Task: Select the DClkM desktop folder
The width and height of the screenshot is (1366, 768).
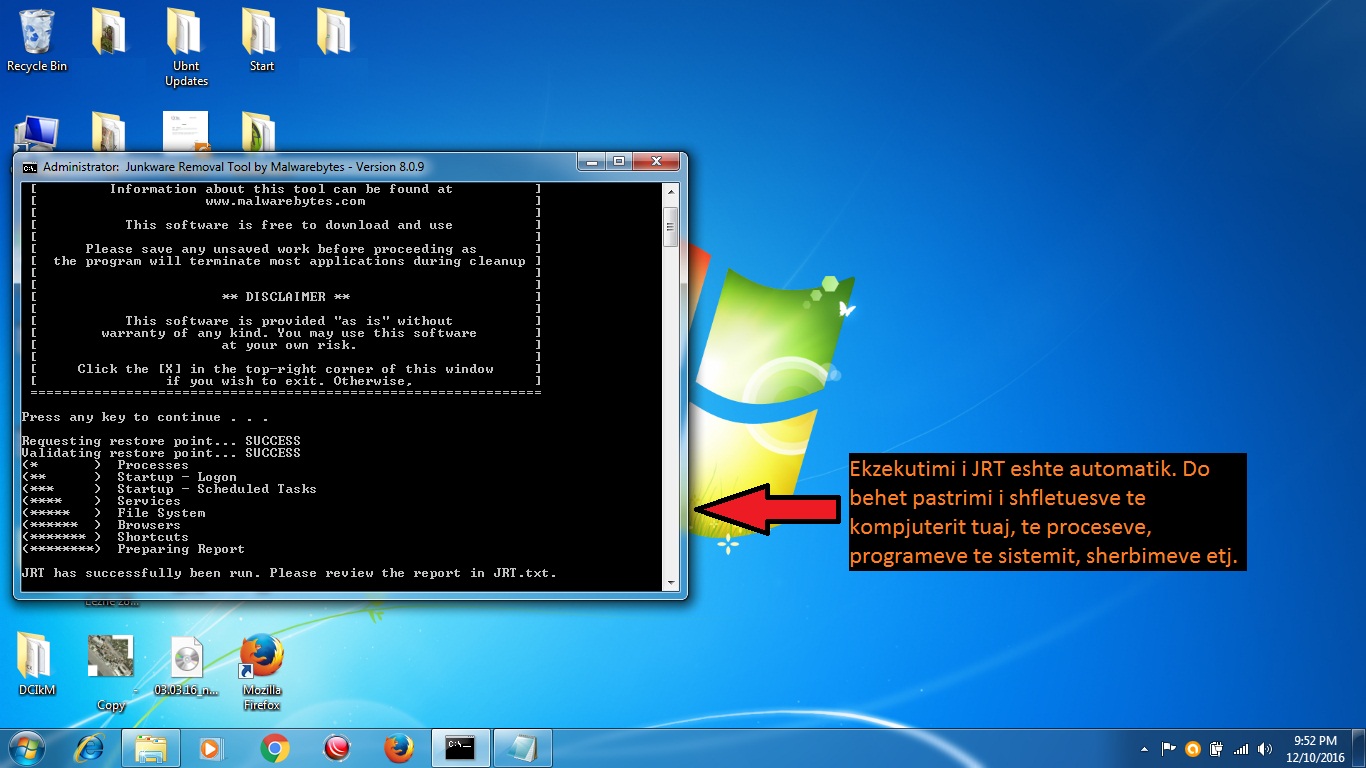Action: [x=37, y=663]
